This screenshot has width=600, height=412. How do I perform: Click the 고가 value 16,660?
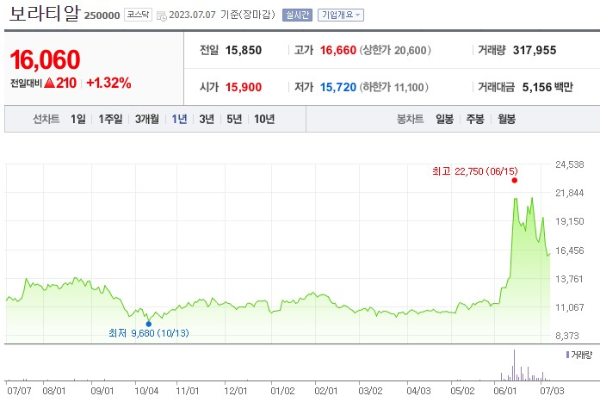coord(338,50)
